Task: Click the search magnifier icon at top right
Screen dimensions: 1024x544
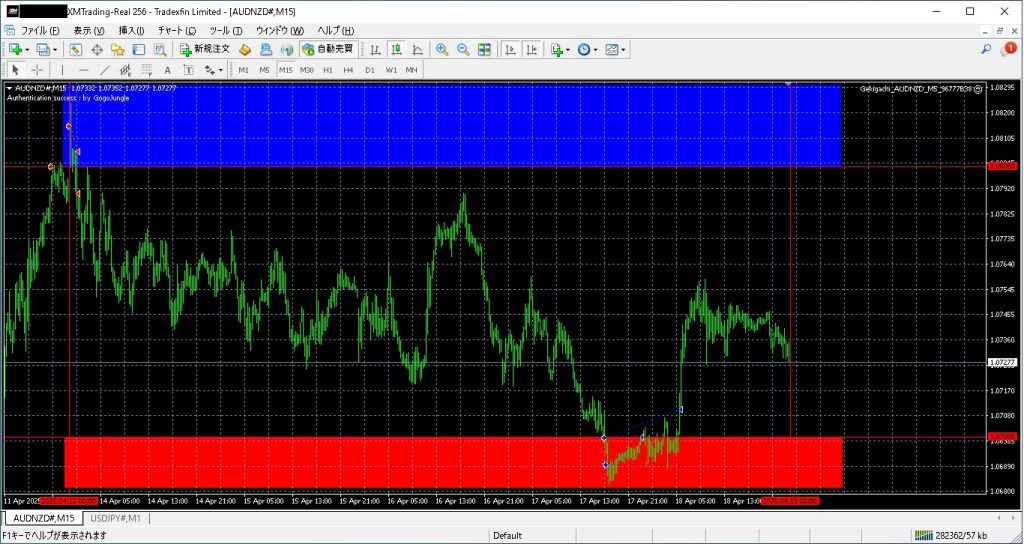Action: (986, 49)
